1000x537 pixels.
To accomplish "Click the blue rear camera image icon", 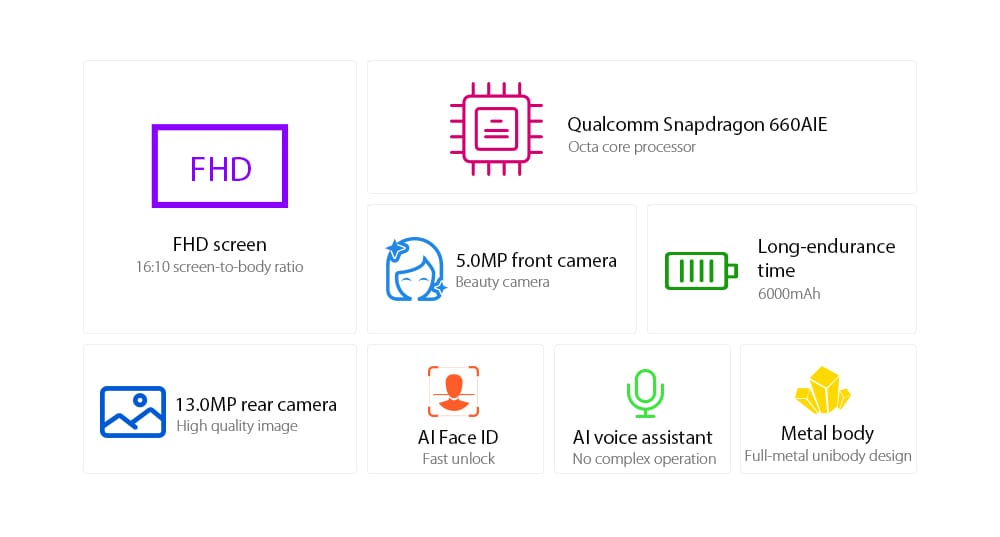I will tap(132, 411).
